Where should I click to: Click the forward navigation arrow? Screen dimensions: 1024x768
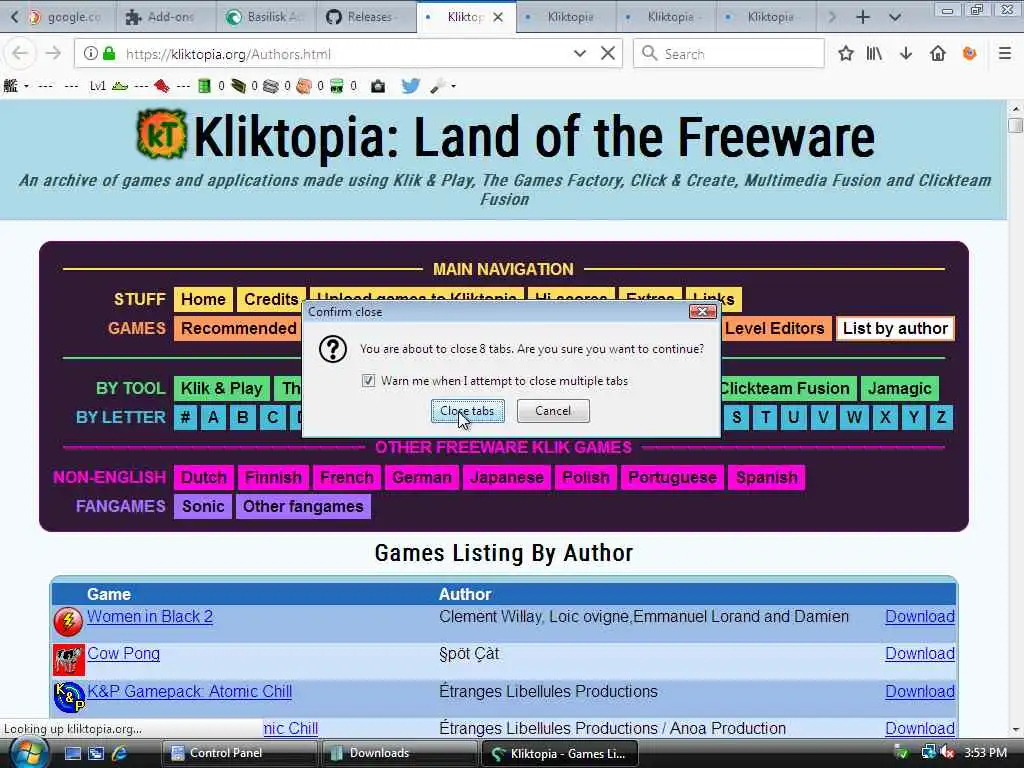click(x=53, y=54)
